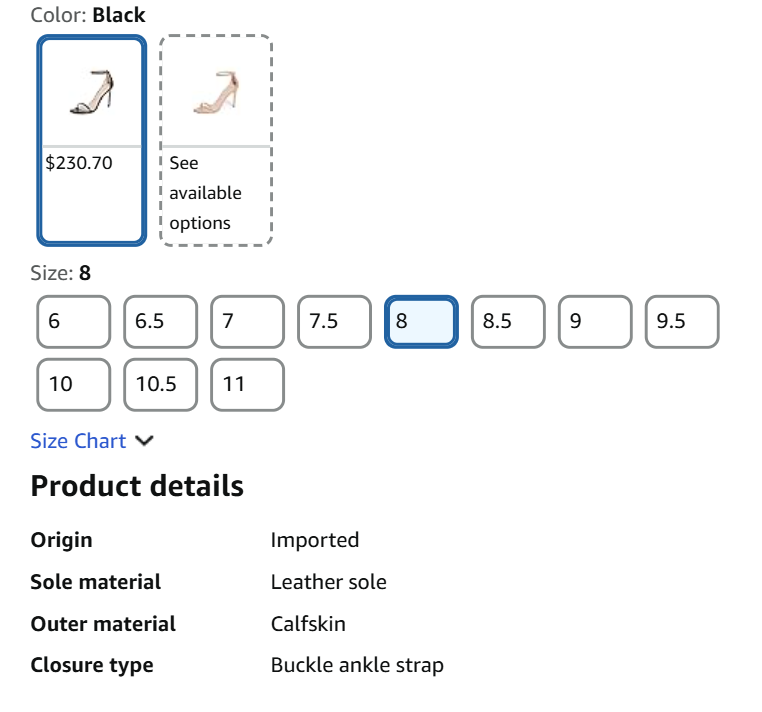Switch to size 8.5

(508, 322)
